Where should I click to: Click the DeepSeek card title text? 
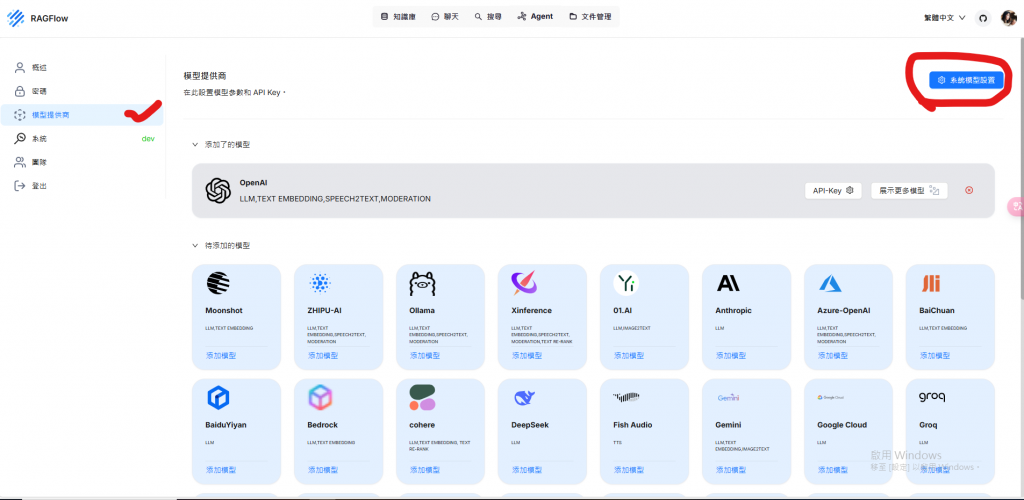[530, 425]
